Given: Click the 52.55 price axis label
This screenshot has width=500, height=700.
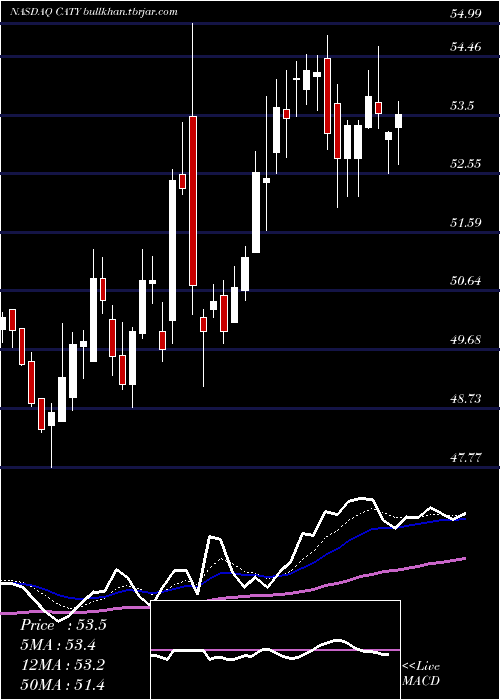Looking at the screenshot, I should (x=466, y=164).
